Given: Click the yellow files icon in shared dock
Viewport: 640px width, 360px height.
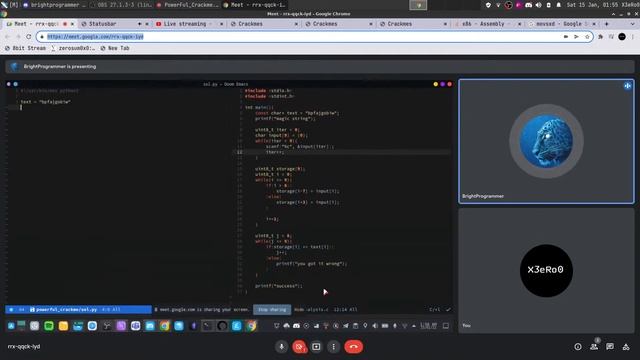Looking at the screenshot, I should click(63, 326).
